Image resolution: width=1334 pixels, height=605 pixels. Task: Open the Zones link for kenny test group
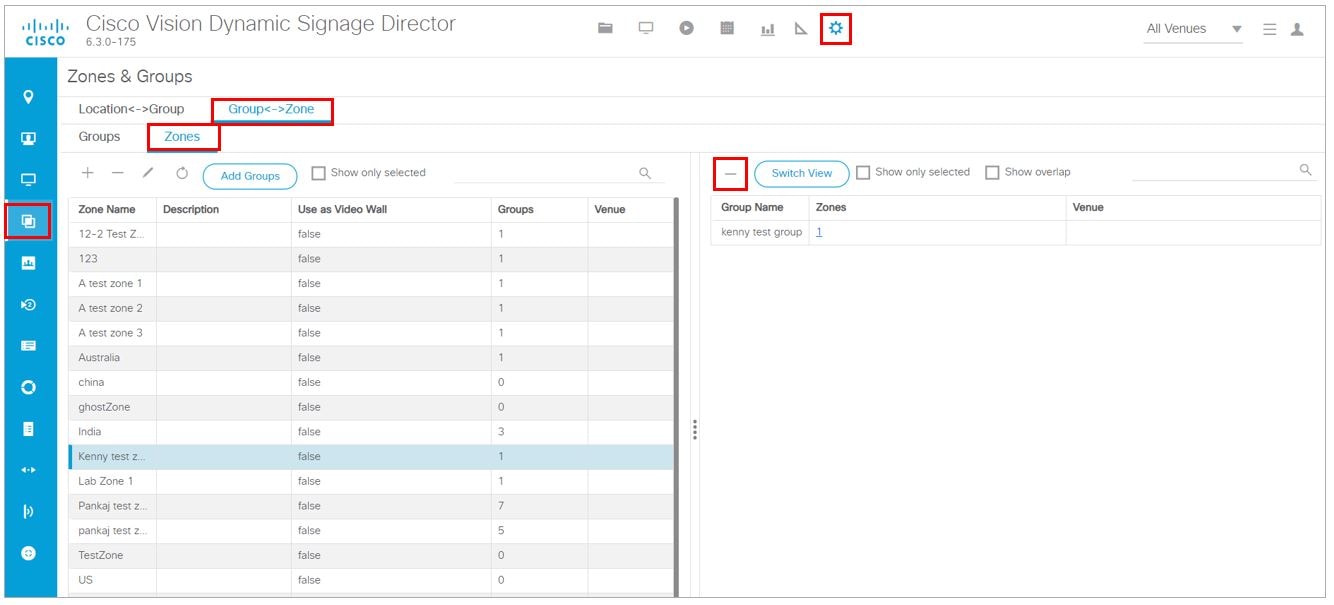[818, 231]
